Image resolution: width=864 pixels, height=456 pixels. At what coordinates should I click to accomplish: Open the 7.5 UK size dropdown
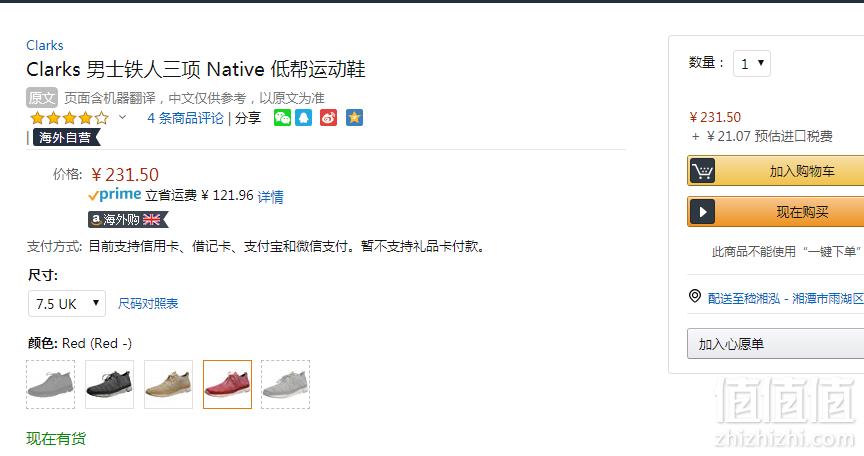(67, 303)
